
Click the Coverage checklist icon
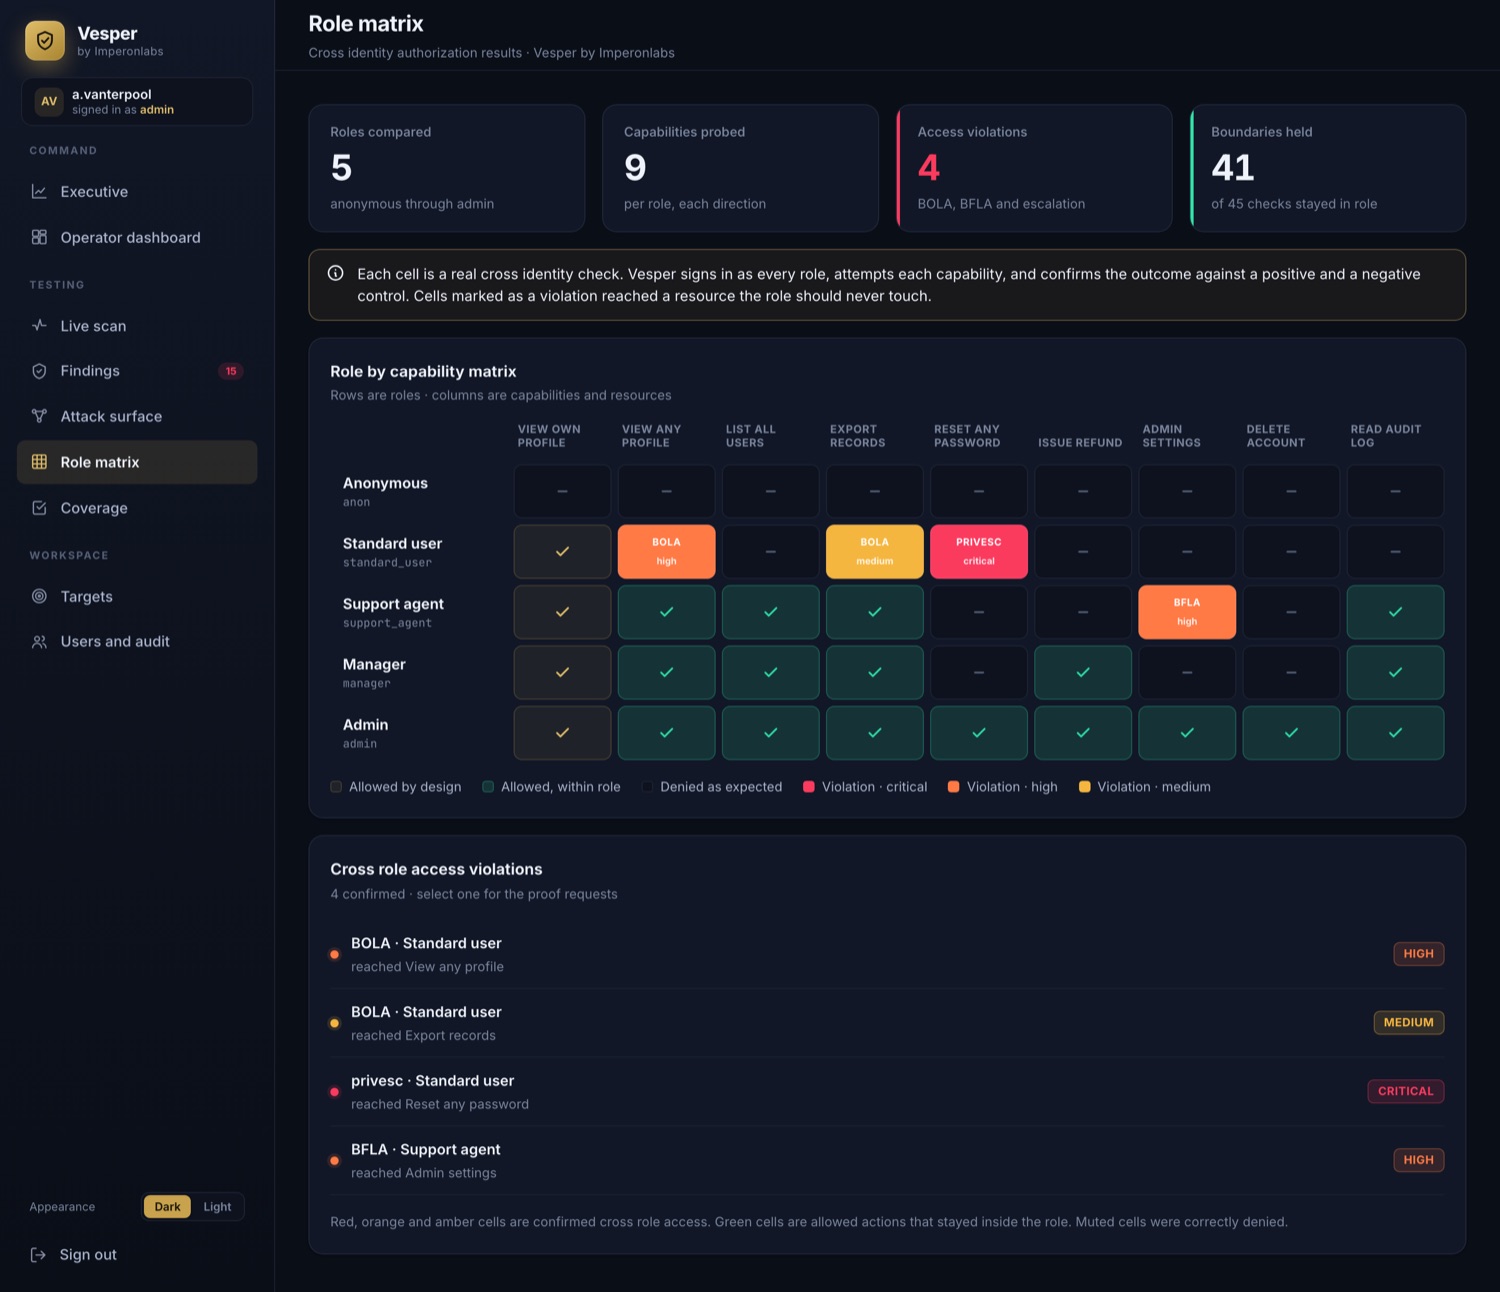pos(39,508)
